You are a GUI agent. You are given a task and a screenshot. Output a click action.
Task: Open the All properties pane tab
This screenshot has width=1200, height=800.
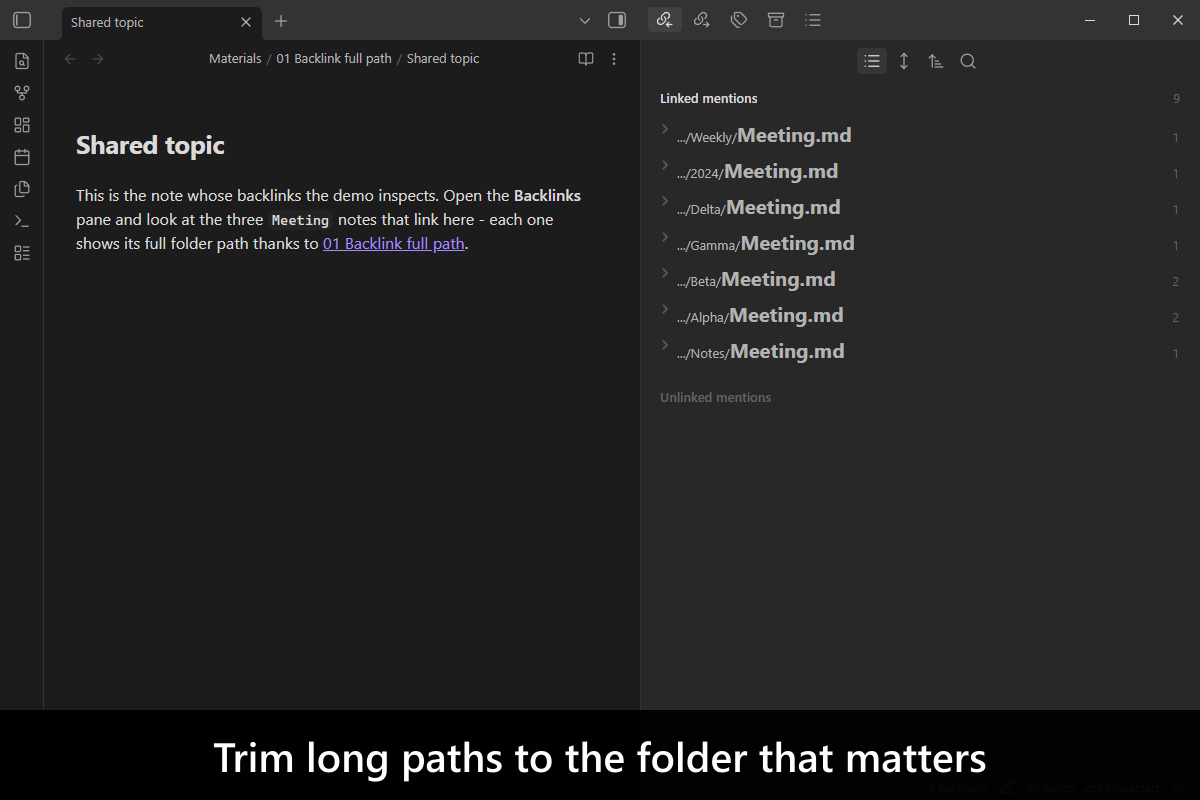(x=776, y=19)
